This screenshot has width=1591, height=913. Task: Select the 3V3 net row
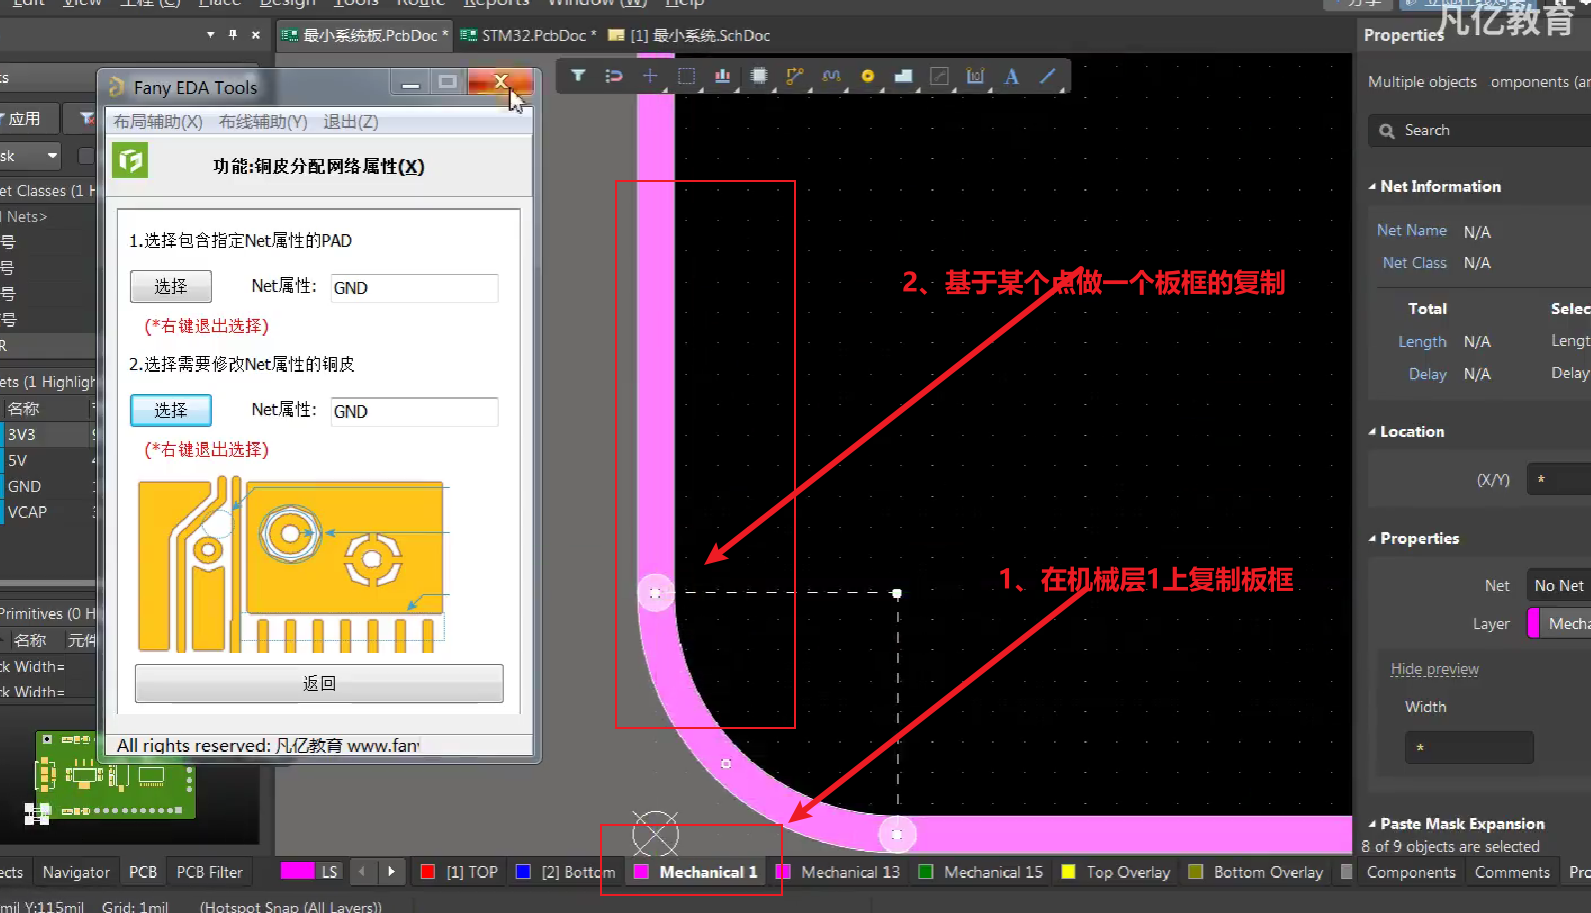tap(48, 435)
